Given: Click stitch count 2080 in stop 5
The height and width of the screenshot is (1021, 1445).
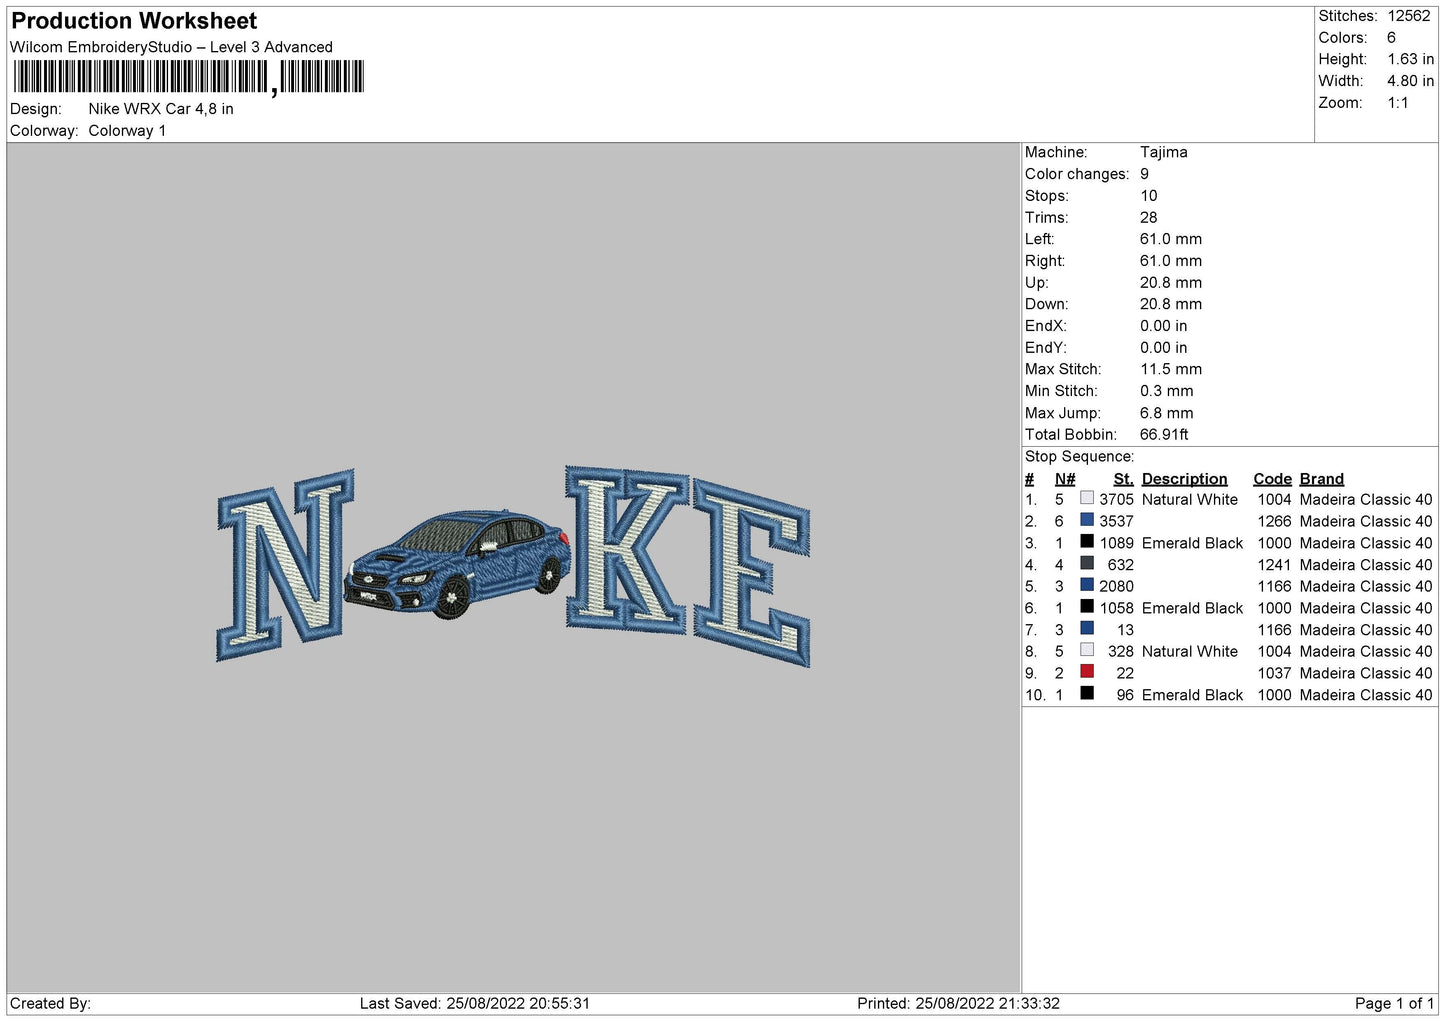Looking at the screenshot, I should pyautogui.click(x=1116, y=587).
